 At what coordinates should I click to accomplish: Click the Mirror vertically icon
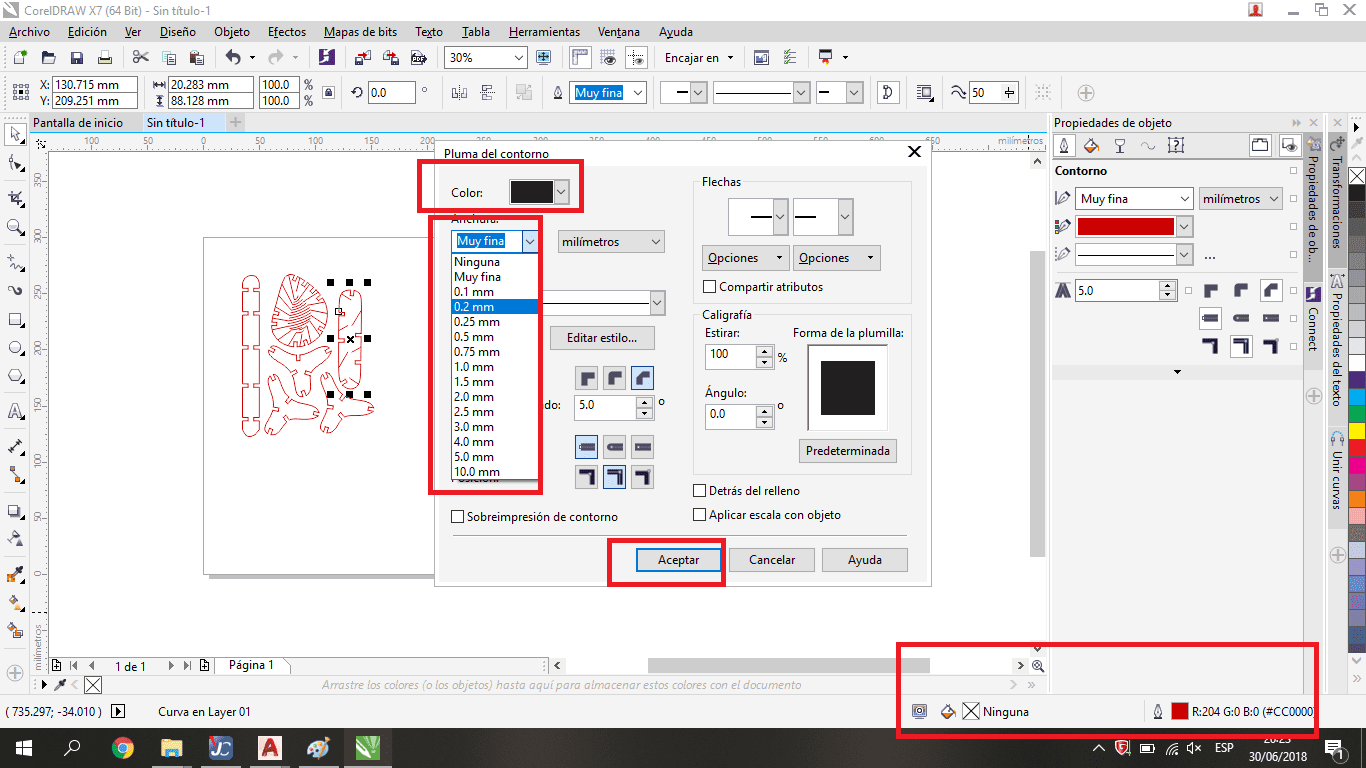click(x=488, y=93)
